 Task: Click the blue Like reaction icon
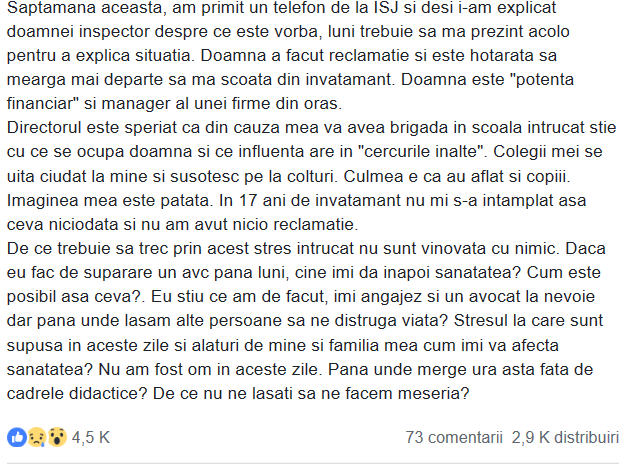point(17,437)
